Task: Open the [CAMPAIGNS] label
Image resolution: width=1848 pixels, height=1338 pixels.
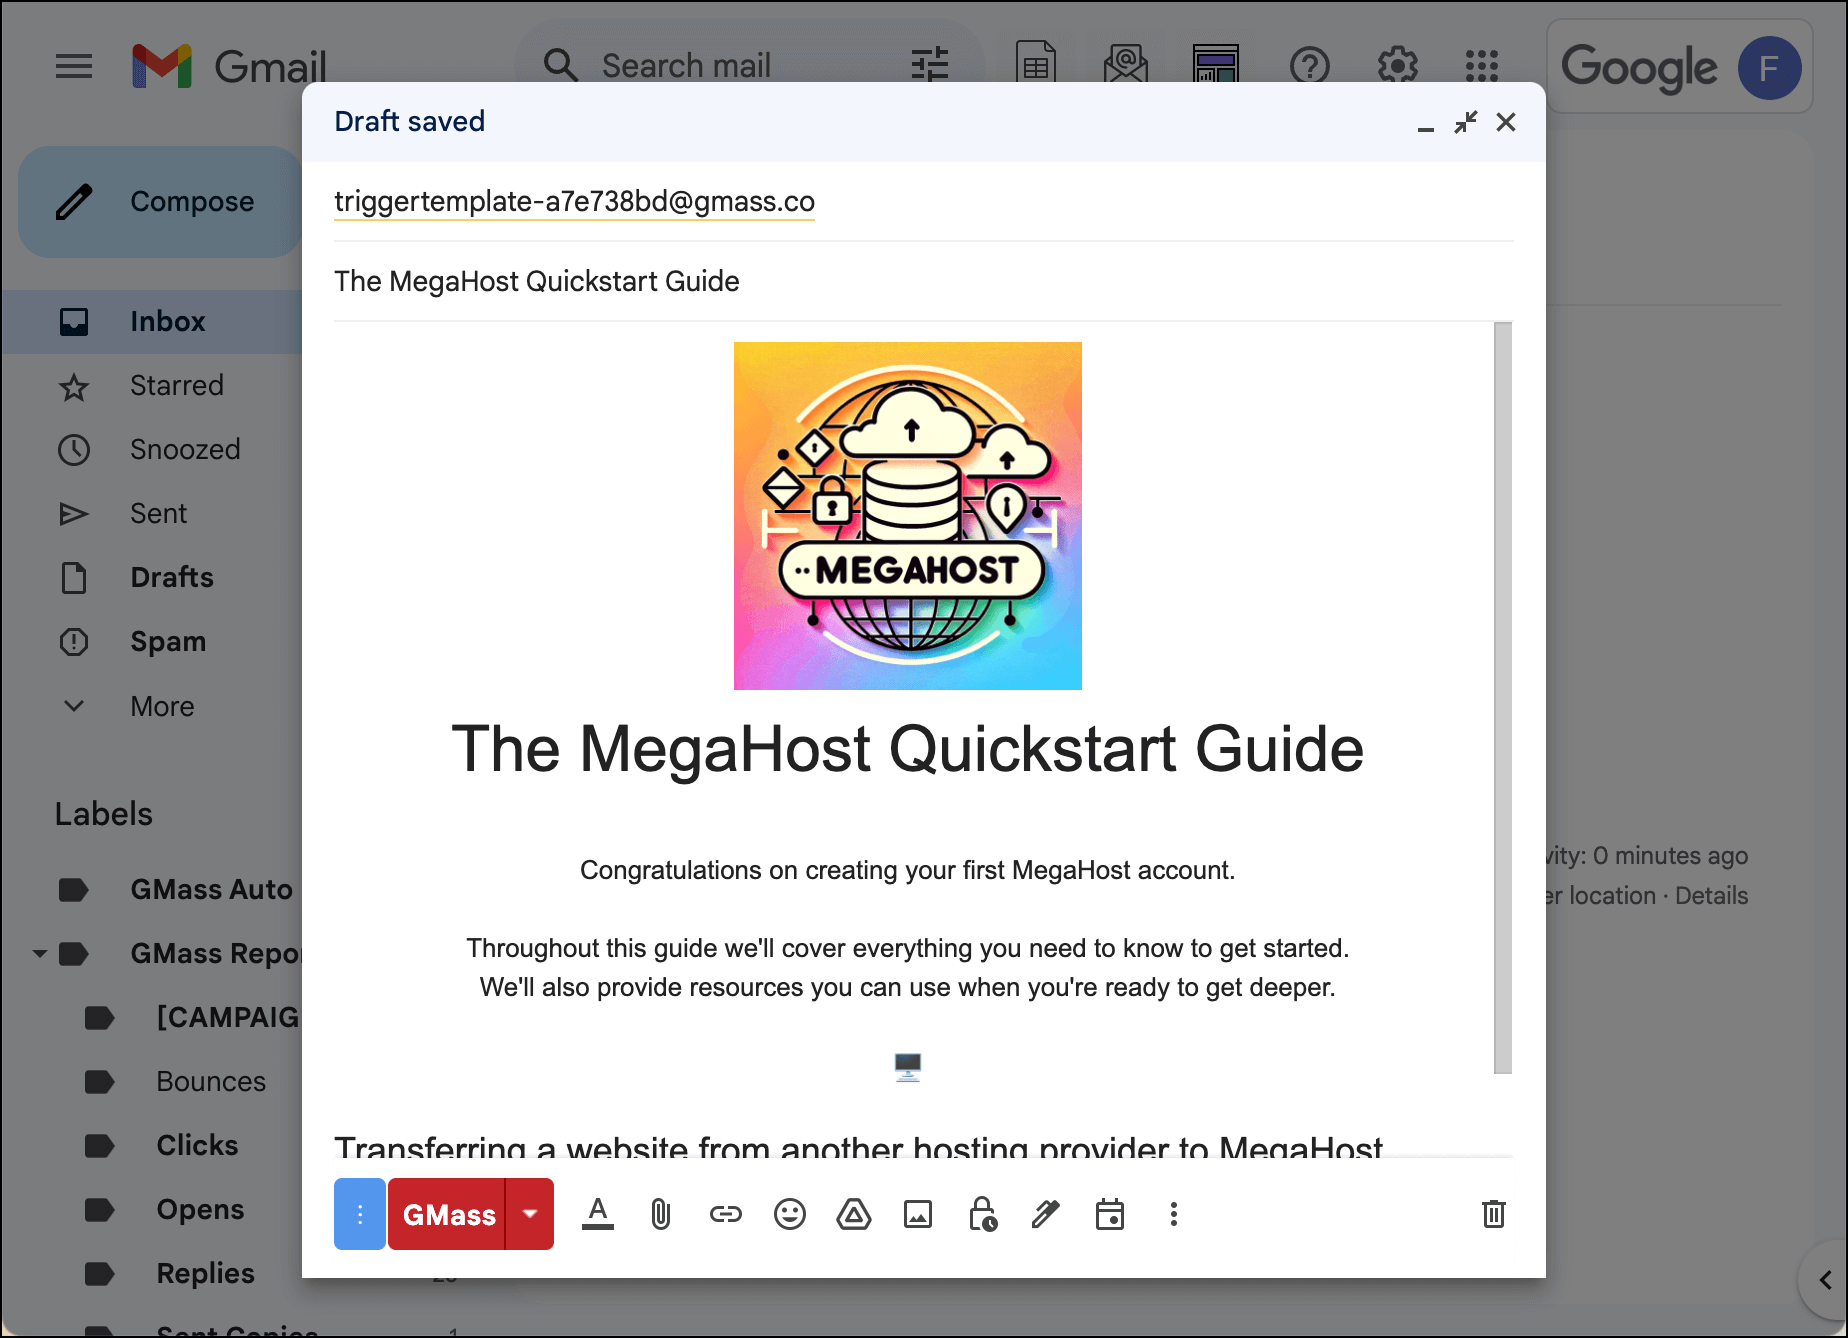Action: pyautogui.click(x=228, y=1018)
